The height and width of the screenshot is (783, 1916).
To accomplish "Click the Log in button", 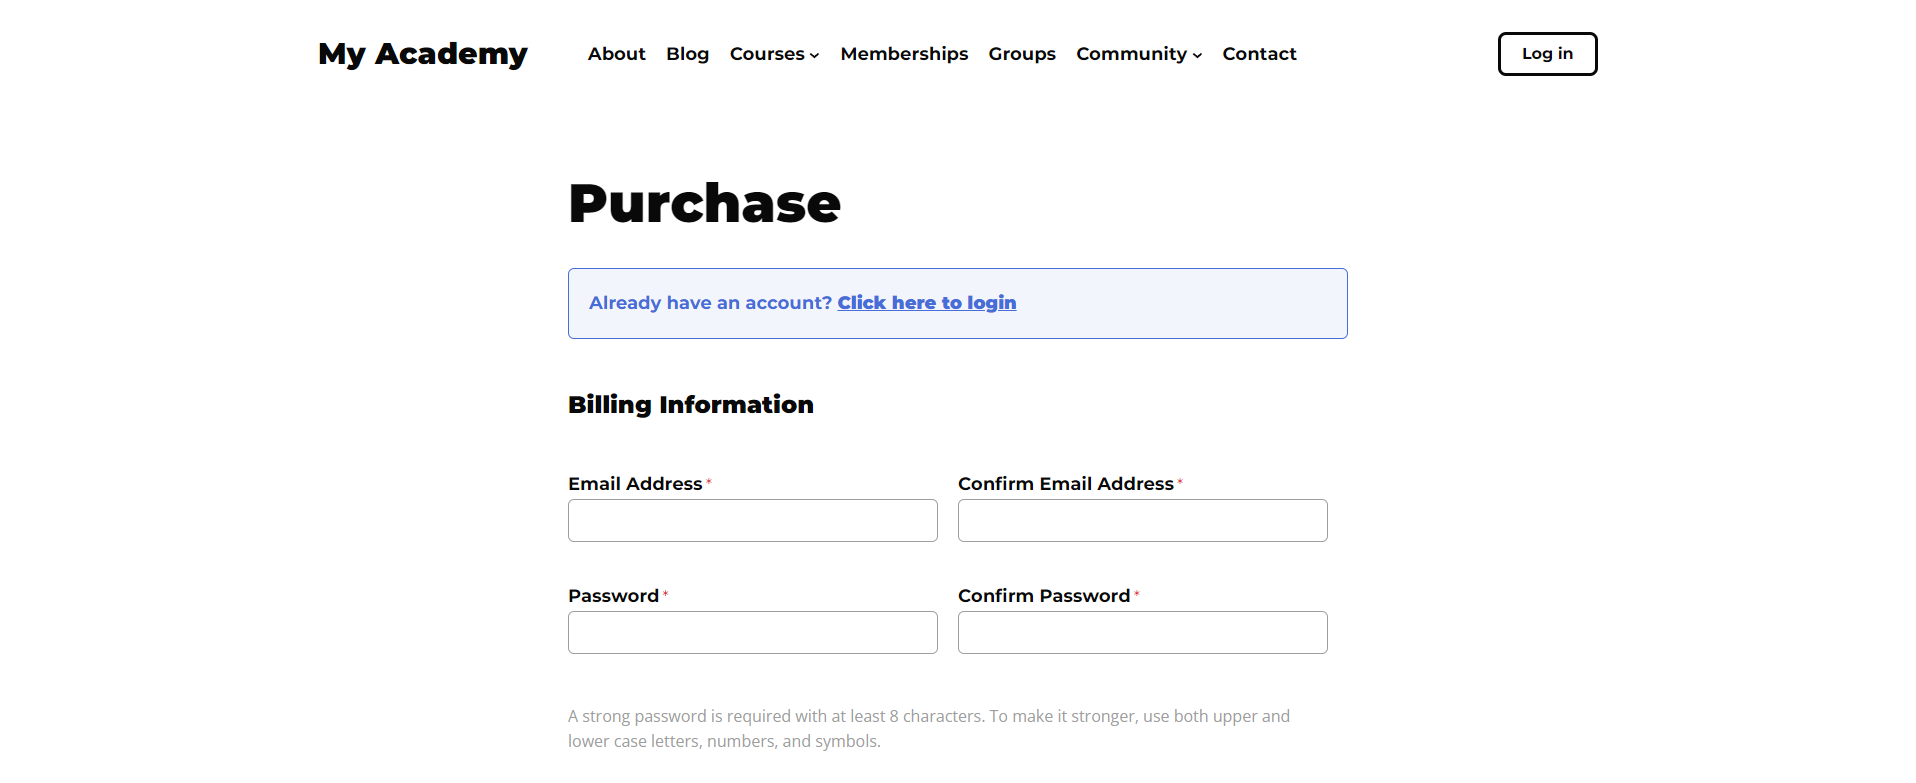I will click(1547, 54).
